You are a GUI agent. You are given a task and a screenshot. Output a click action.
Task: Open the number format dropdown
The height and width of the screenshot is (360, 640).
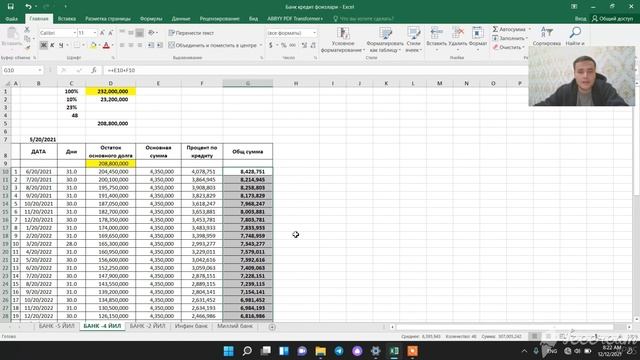[x=314, y=33]
